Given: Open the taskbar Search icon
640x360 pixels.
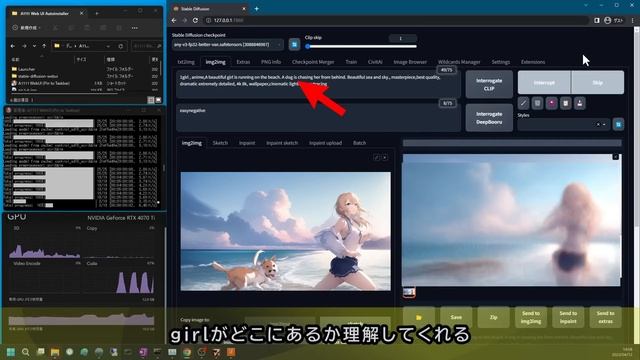Looking at the screenshot, I should pyautogui.click(x=25, y=352).
